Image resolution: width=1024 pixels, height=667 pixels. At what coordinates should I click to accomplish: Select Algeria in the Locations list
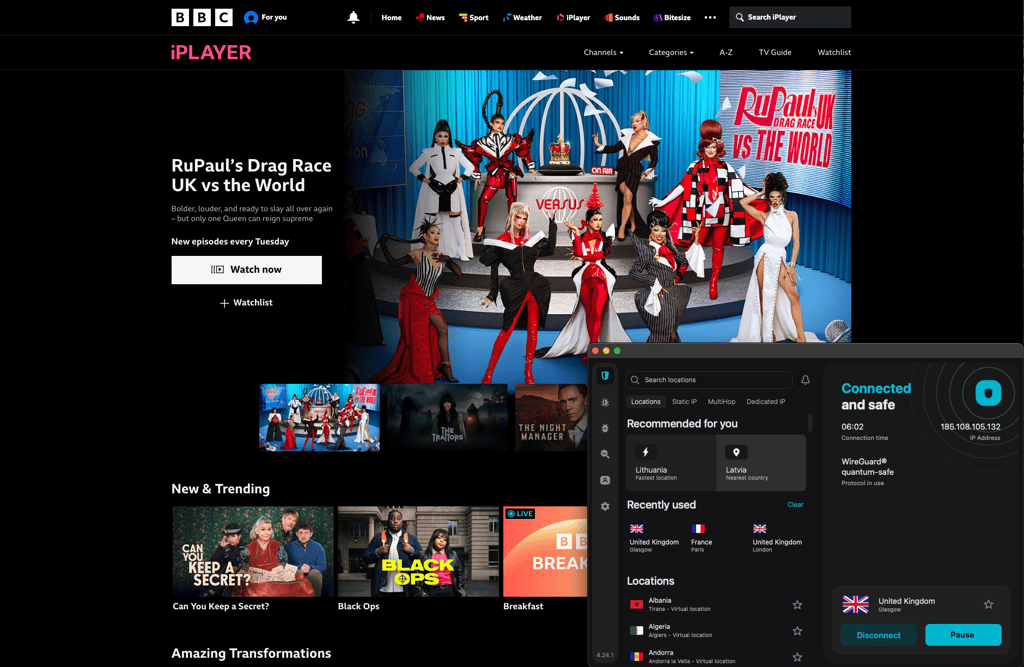click(x=715, y=631)
